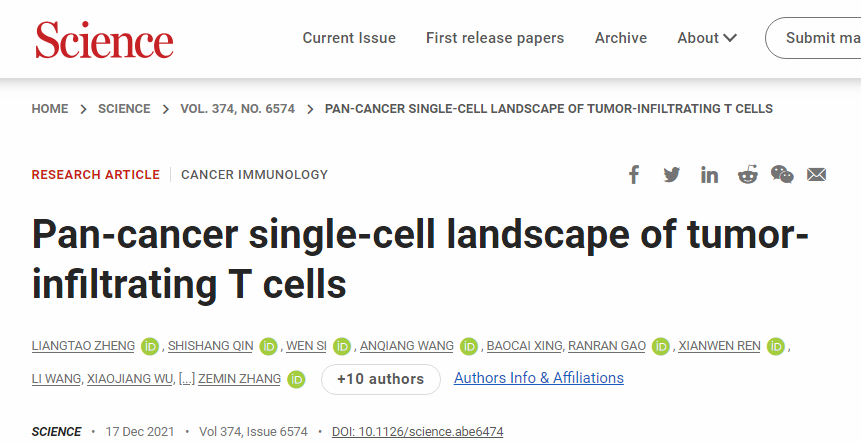861x443 pixels.
Task: Share article on Facebook
Action: 633,175
